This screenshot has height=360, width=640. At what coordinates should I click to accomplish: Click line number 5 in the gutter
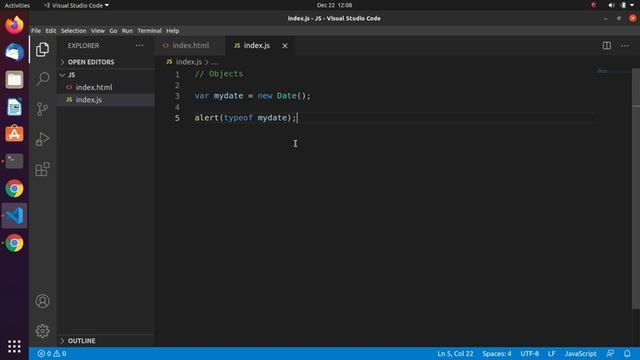coord(177,118)
